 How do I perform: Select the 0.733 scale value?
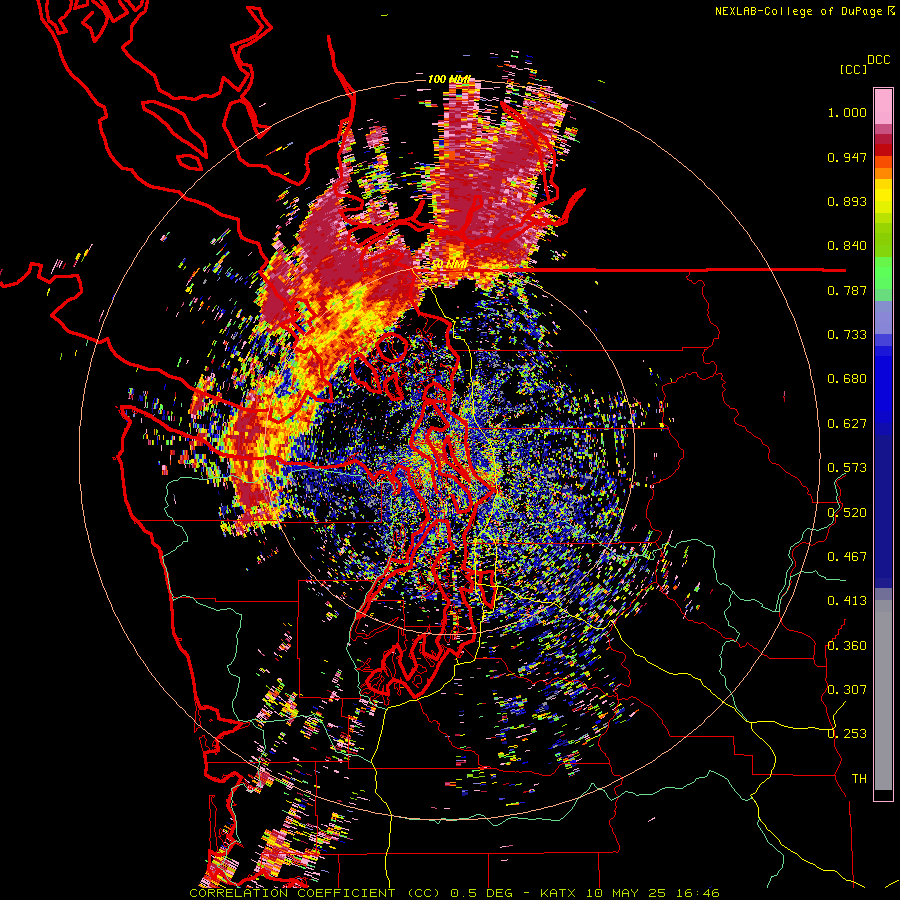tap(847, 335)
